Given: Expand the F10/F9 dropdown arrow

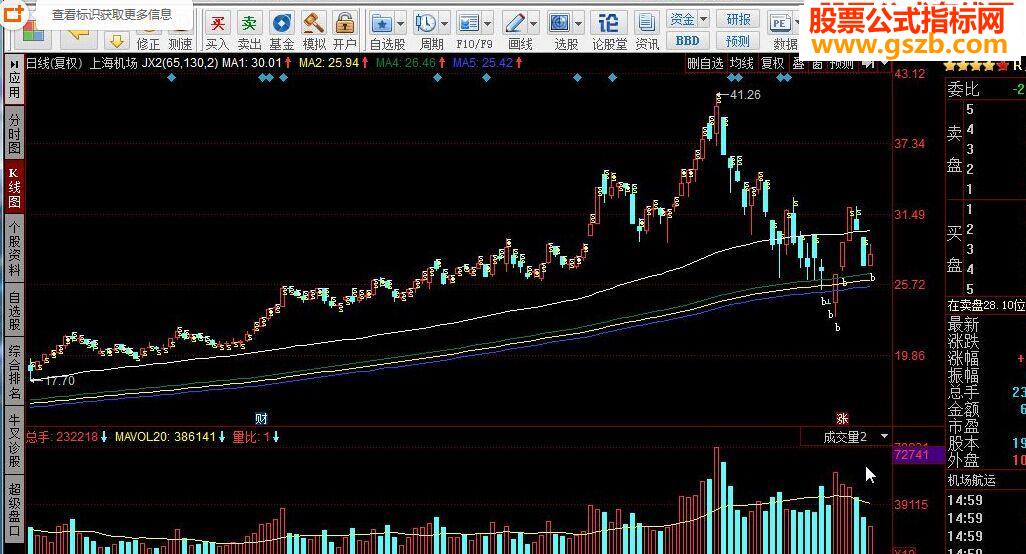Looking at the screenshot, I should coord(488,24).
